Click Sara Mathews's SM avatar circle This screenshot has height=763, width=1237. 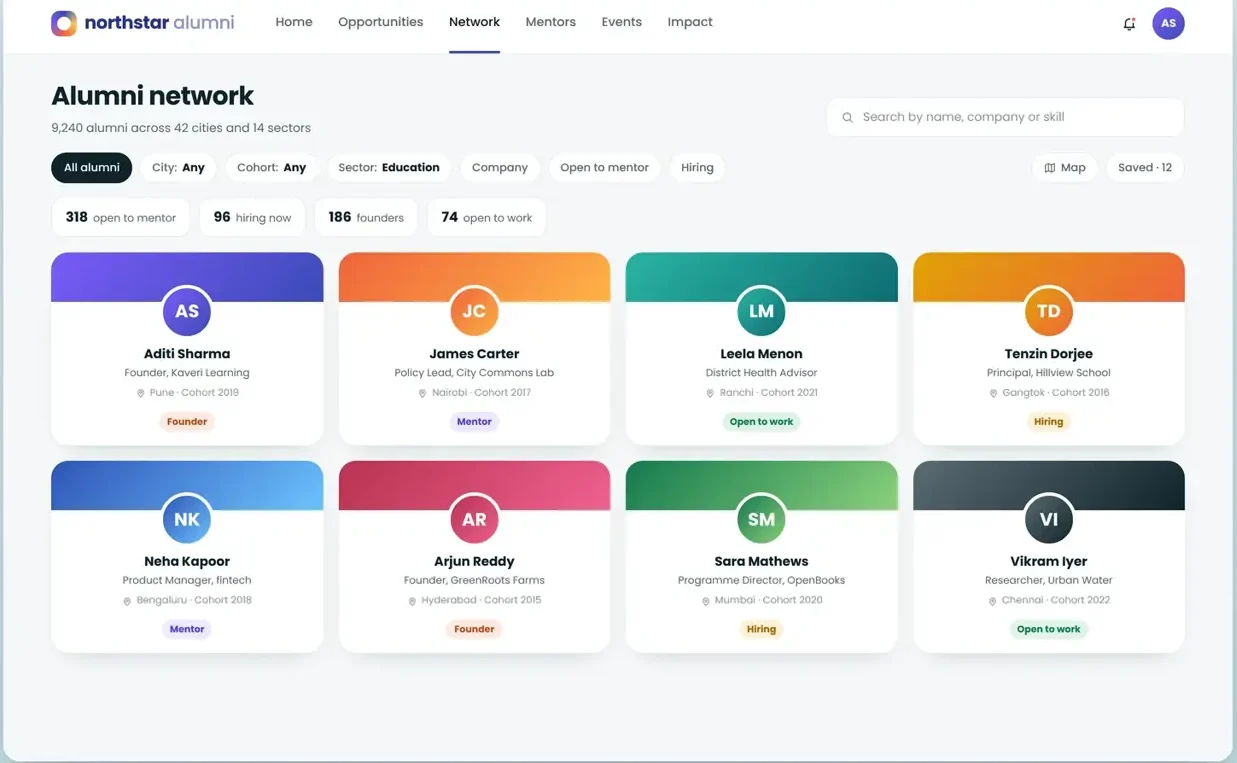point(761,519)
